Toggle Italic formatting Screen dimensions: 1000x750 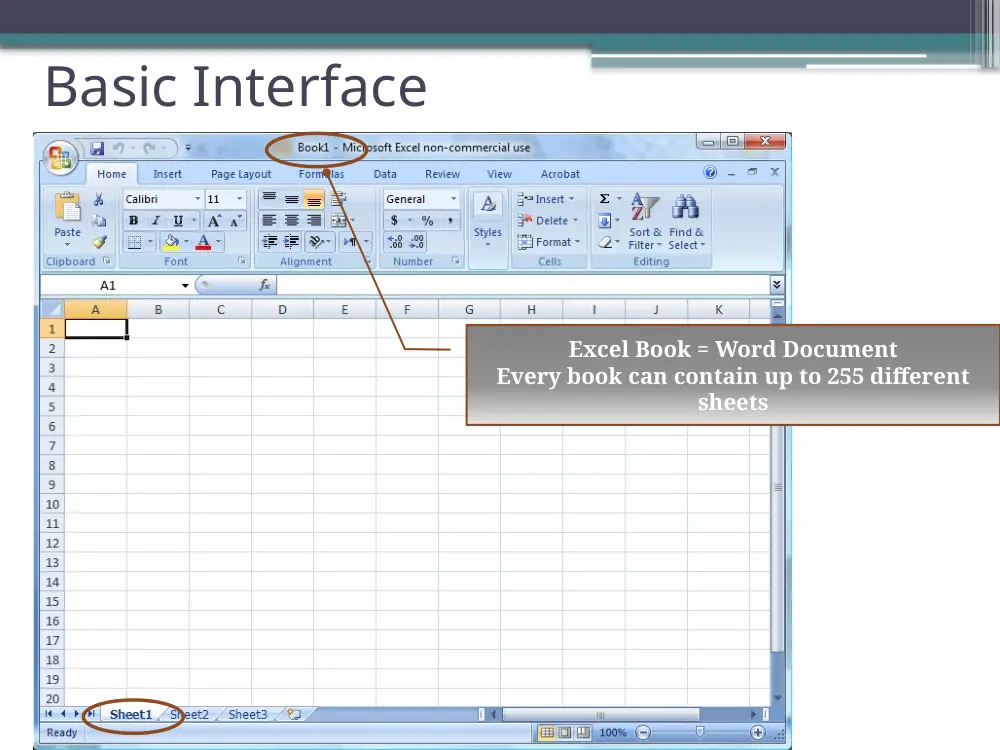[156, 221]
